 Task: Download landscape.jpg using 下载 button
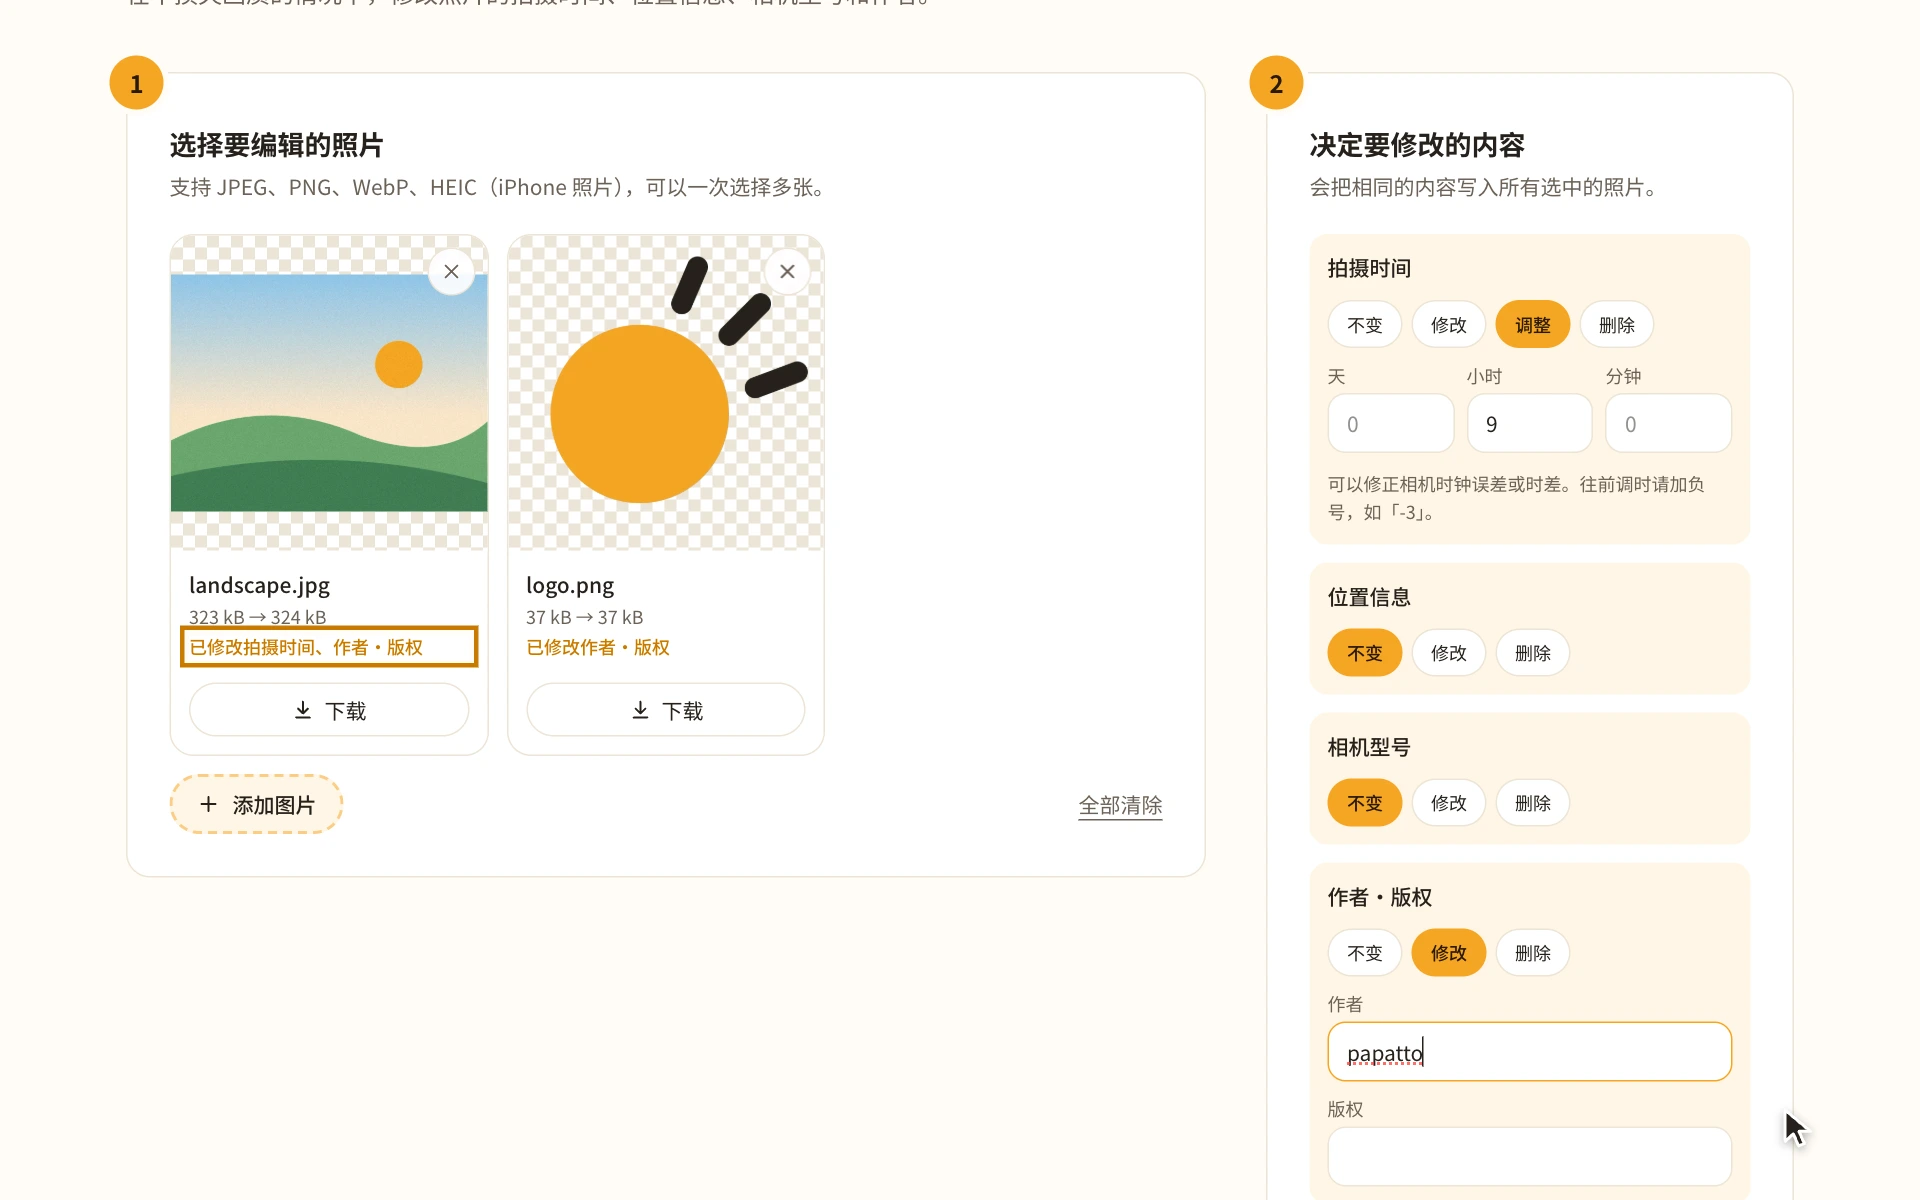329,710
